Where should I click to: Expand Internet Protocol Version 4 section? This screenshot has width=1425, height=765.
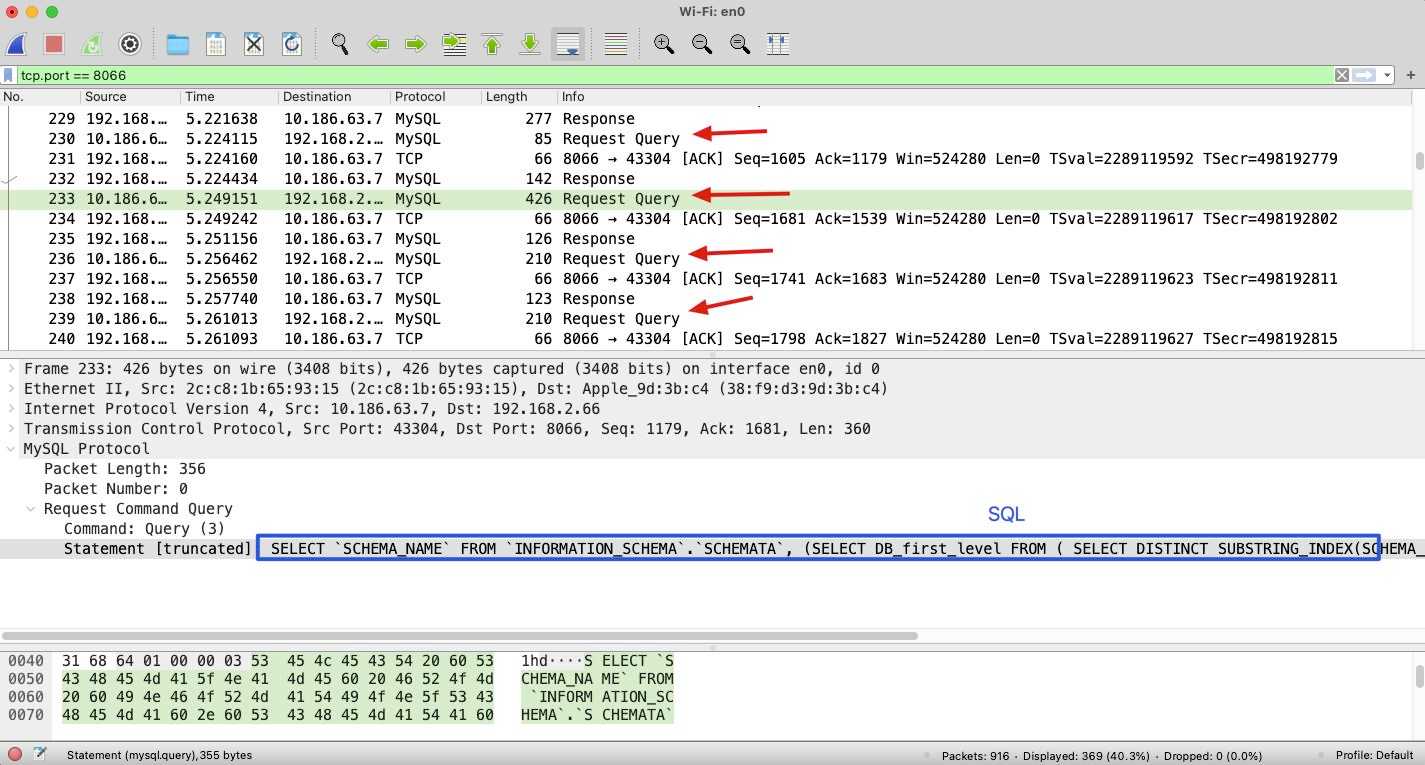pos(12,409)
